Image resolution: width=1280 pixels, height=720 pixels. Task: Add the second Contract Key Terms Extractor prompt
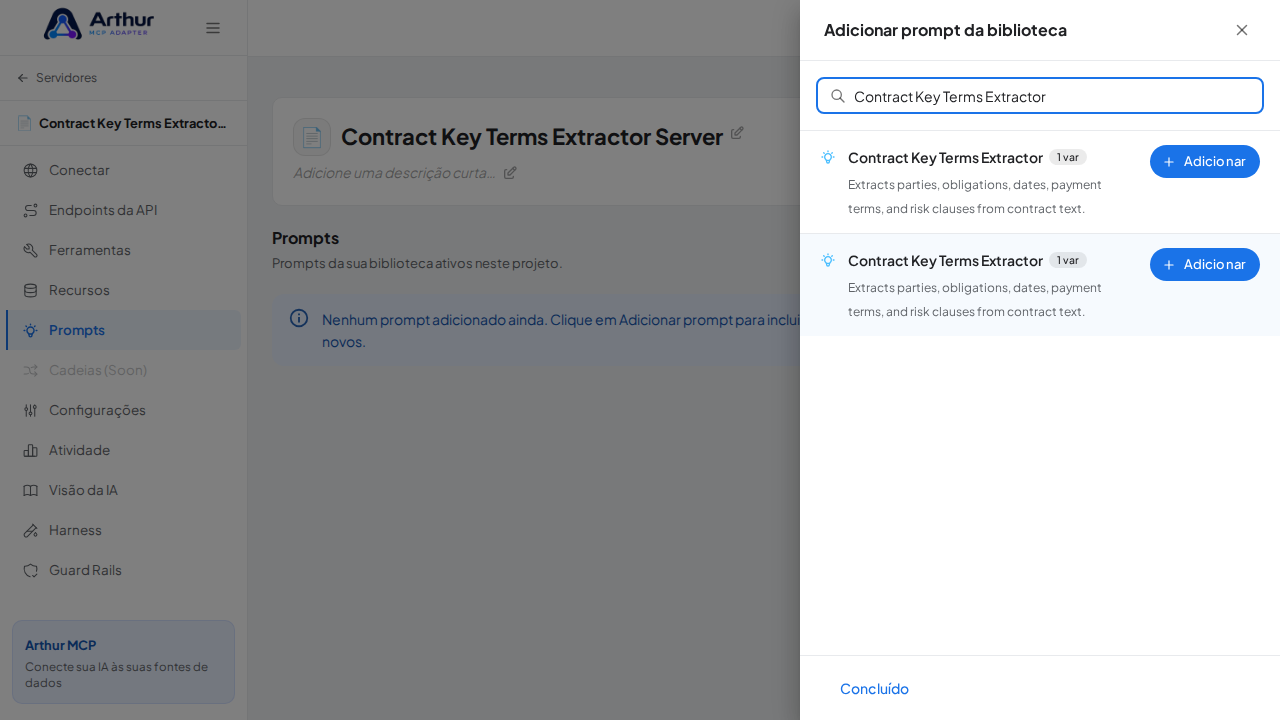(x=1205, y=264)
